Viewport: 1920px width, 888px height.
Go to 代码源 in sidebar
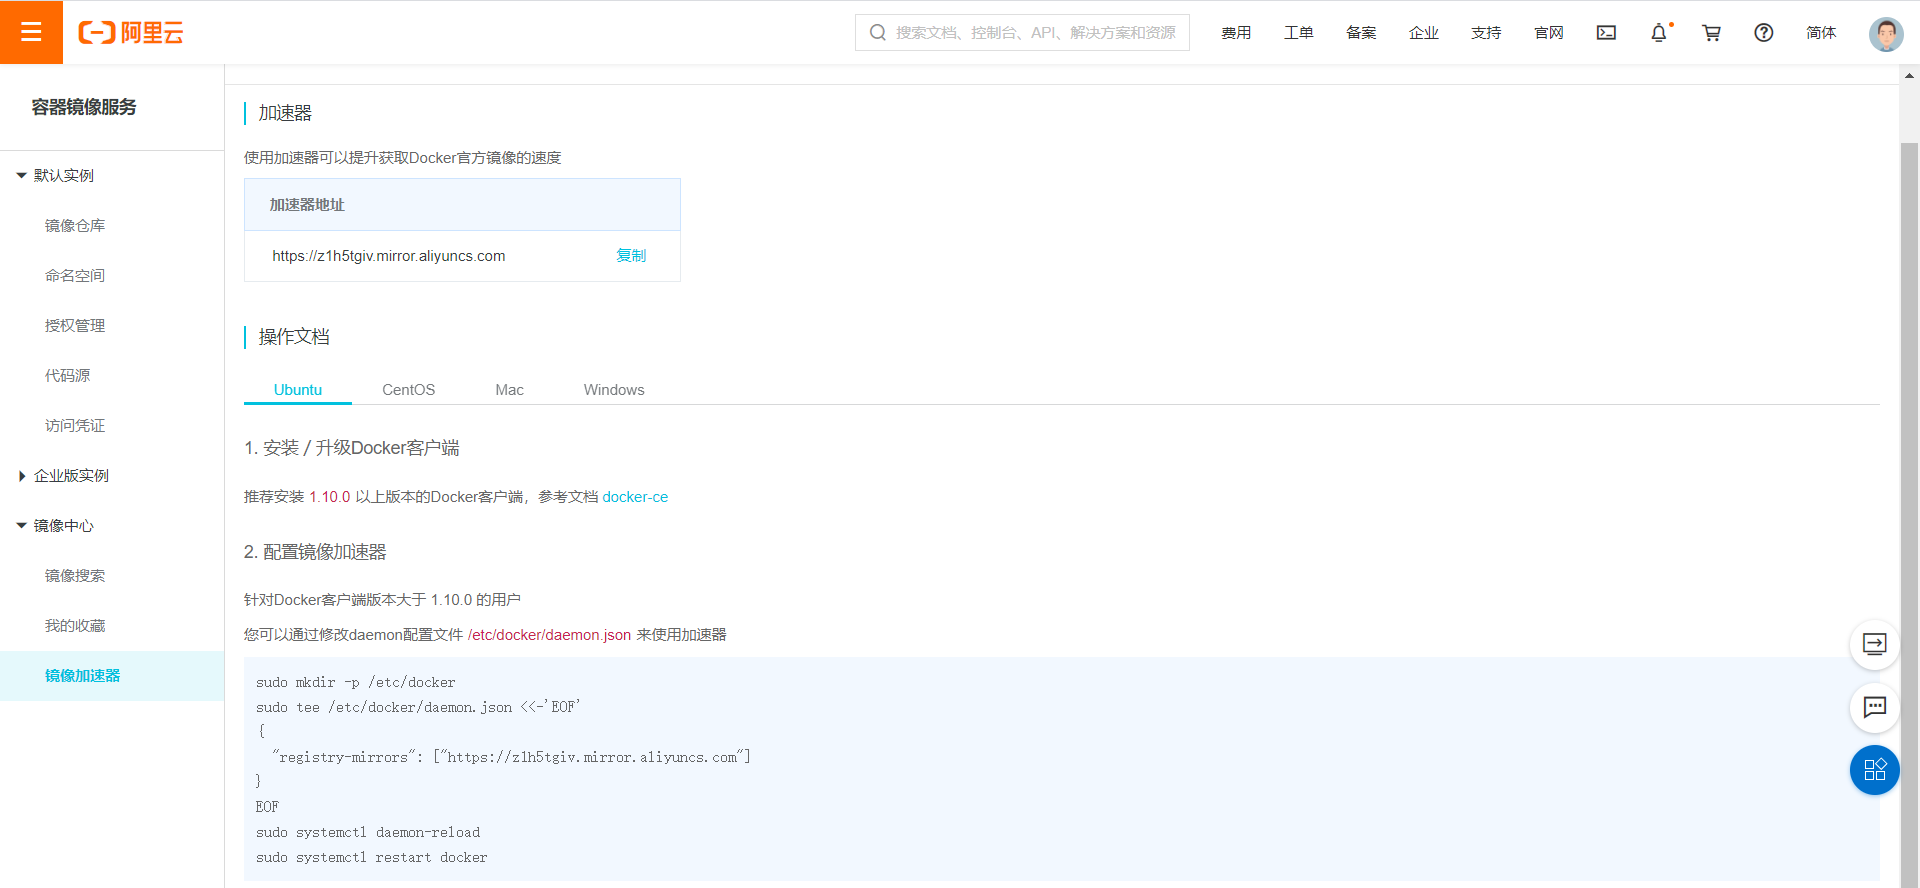[67, 376]
